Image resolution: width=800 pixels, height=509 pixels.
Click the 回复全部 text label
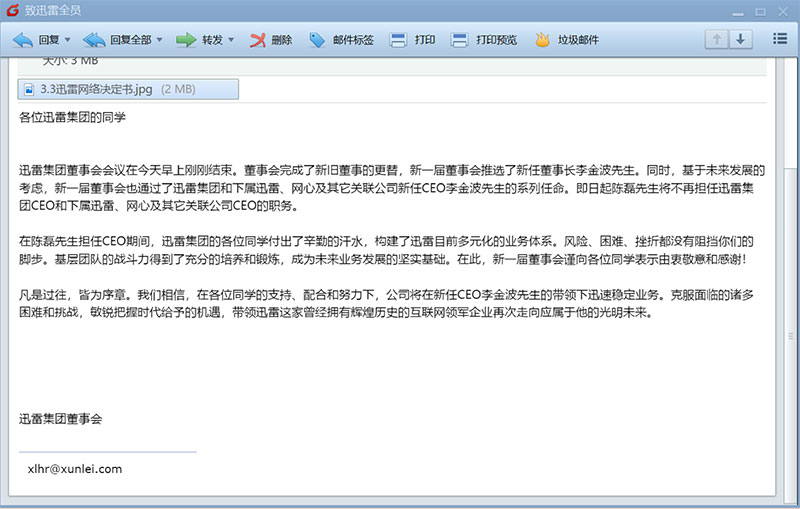(131, 40)
